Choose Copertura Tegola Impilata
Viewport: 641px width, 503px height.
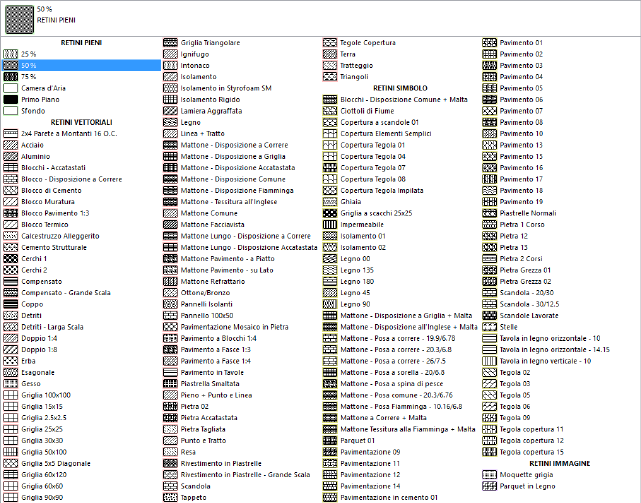(381, 190)
